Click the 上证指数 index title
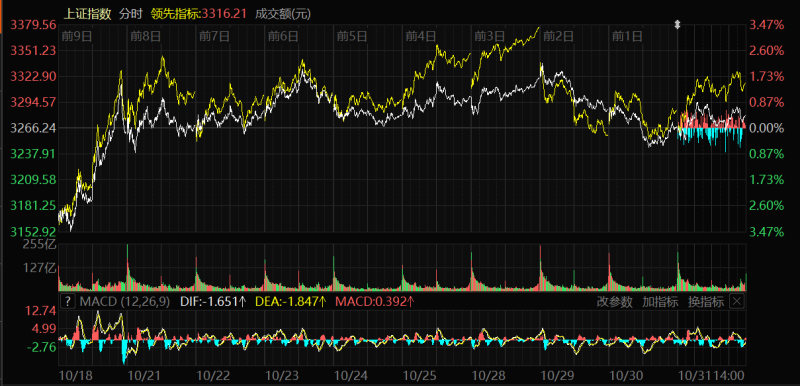This screenshot has height=386, width=800. (87, 14)
